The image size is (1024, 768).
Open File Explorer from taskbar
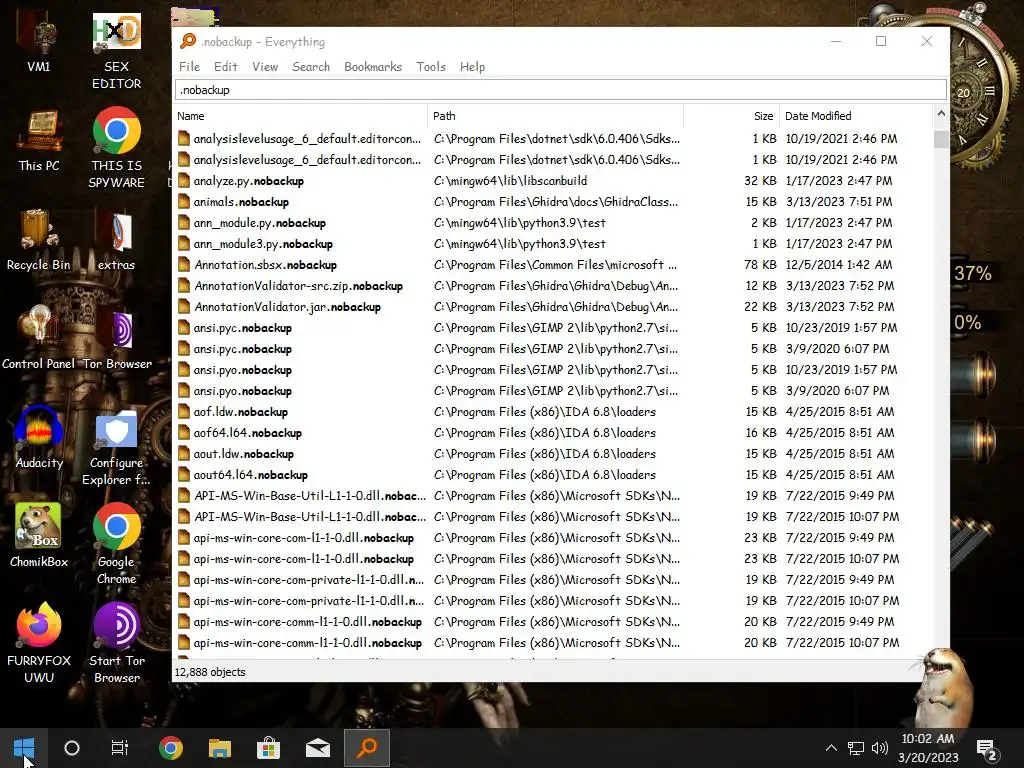(x=219, y=748)
